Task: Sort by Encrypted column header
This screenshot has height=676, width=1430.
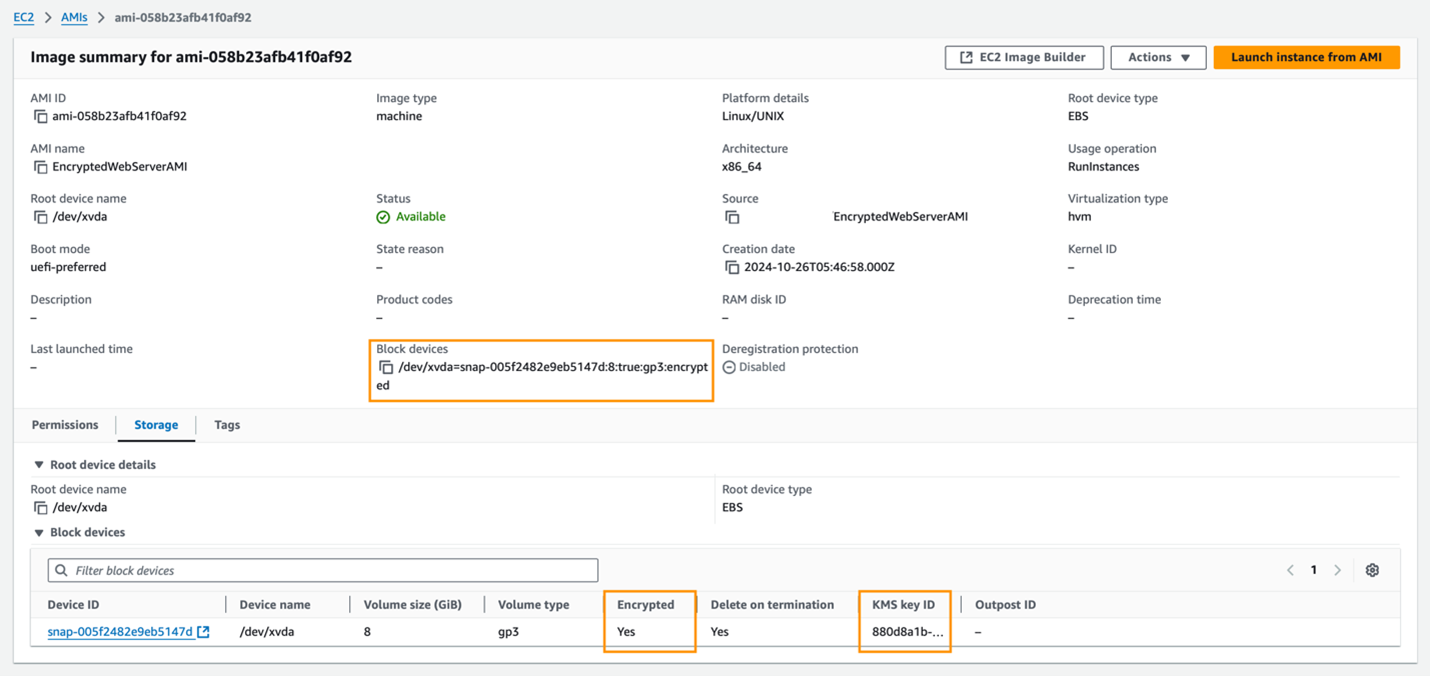Action: tap(645, 605)
